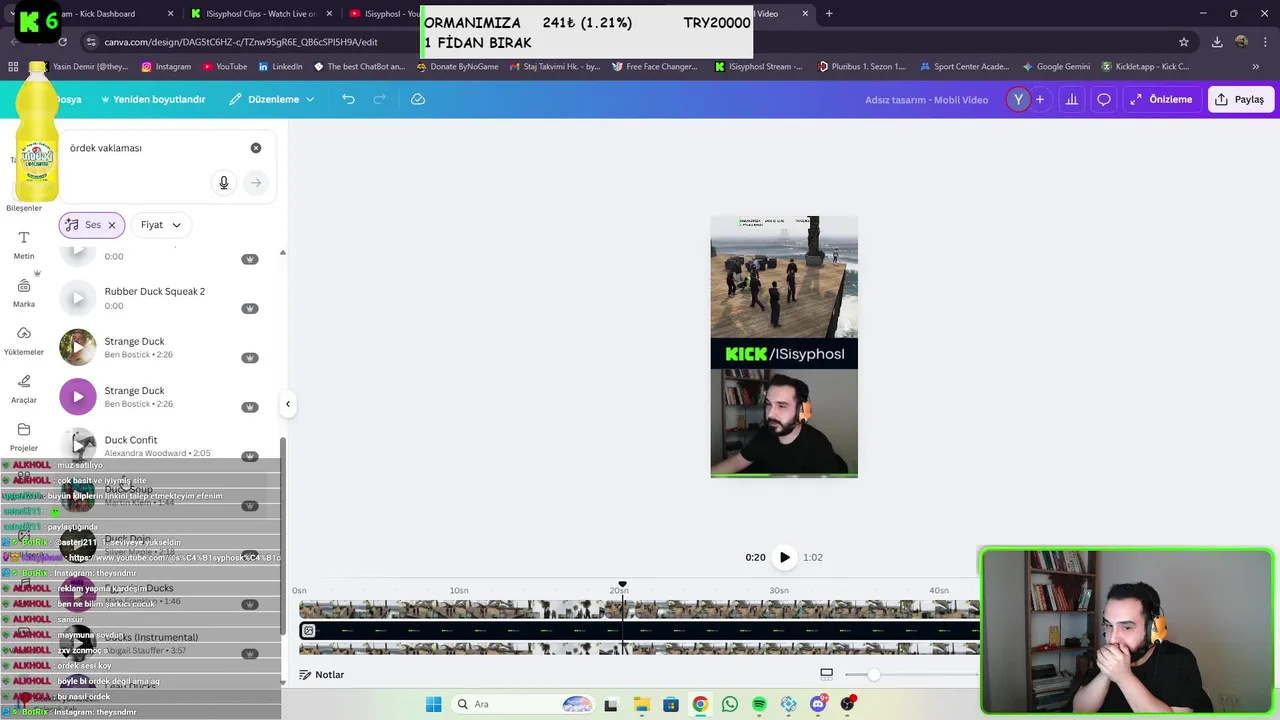
Task: Open Discord from taskbar
Action: 818,704
